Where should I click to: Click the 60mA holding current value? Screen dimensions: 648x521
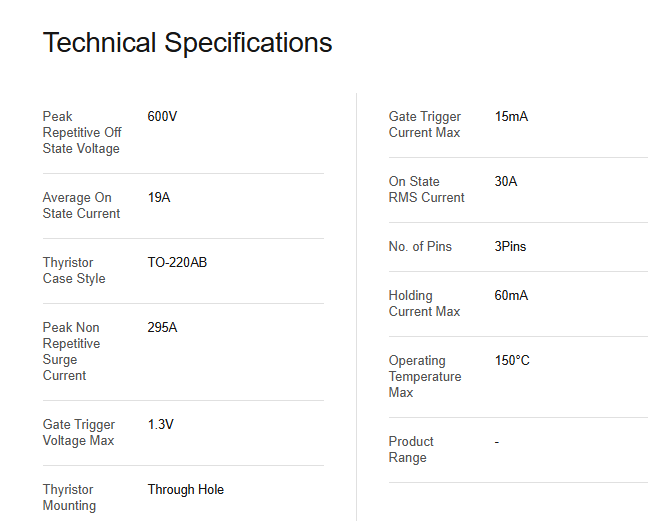(511, 295)
